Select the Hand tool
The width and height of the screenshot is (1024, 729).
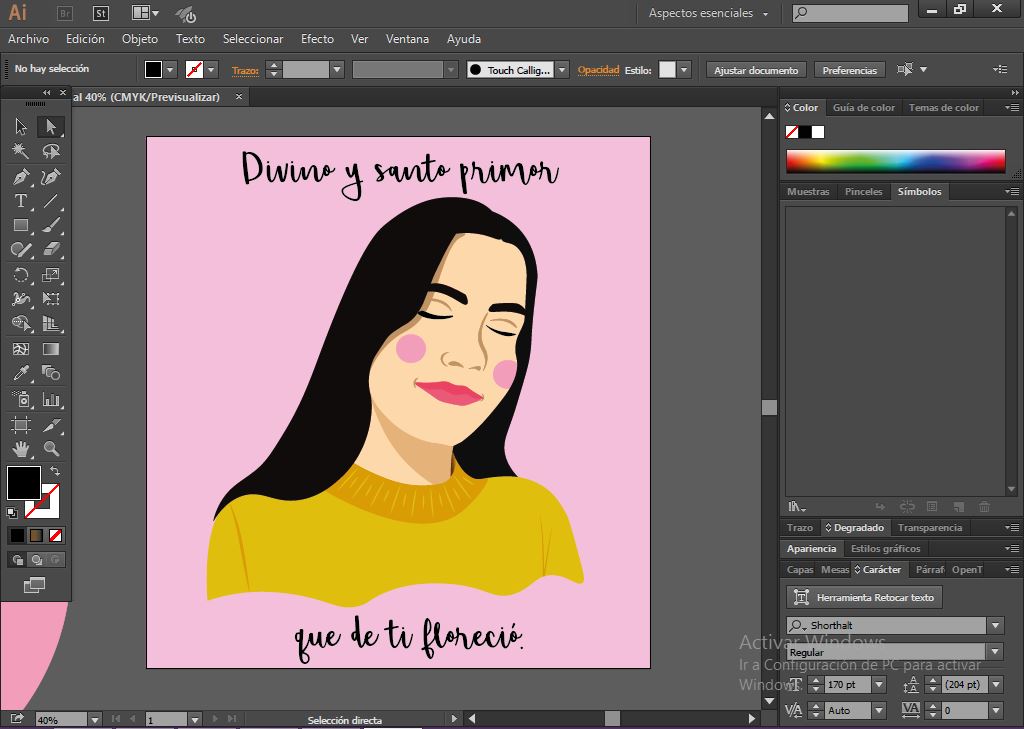tap(21, 449)
